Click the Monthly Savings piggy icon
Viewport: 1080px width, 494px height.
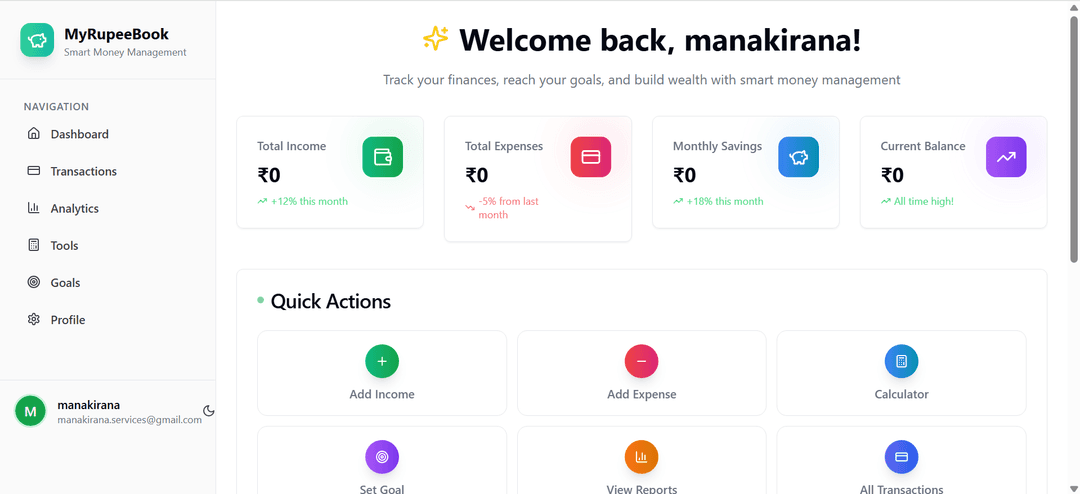[798, 157]
